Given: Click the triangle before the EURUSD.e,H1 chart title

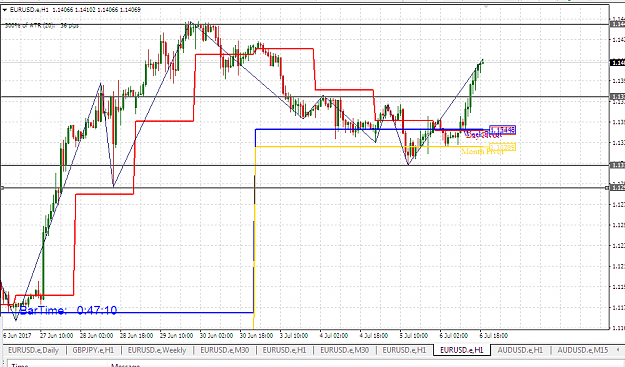Looking at the screenshot, I should click(5, 10).
